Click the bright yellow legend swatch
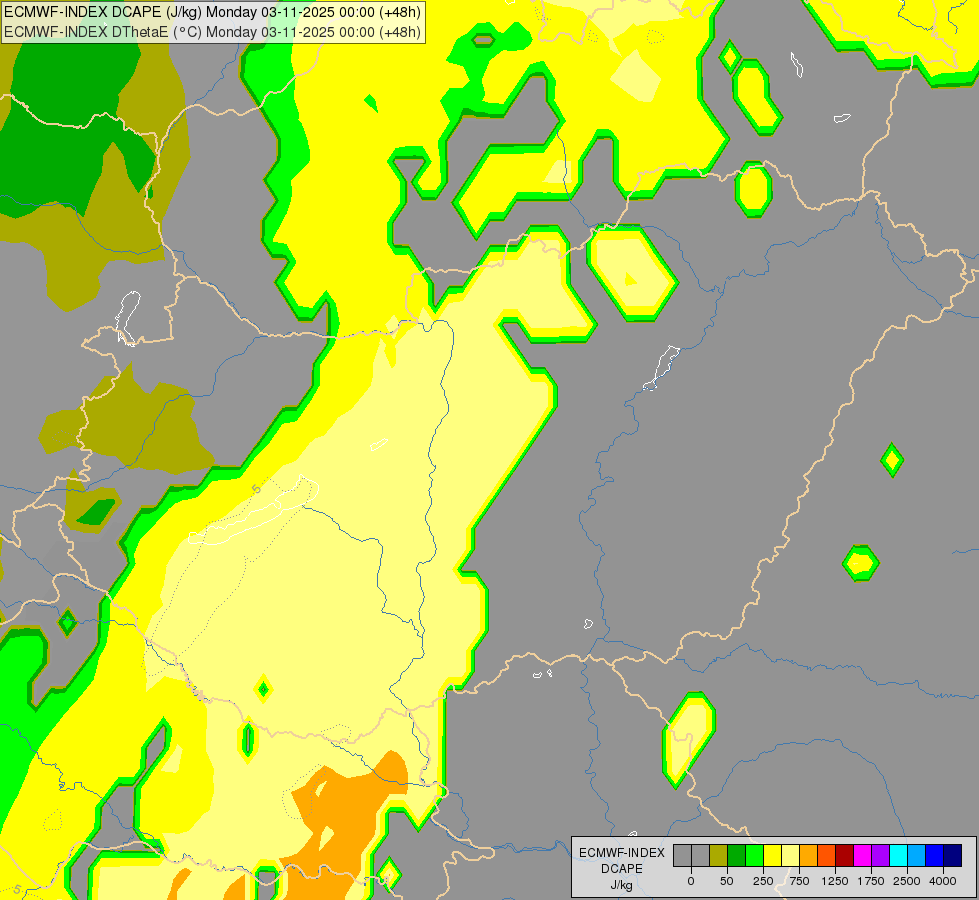Screen dimensions: 979x900 pos(772,856)
